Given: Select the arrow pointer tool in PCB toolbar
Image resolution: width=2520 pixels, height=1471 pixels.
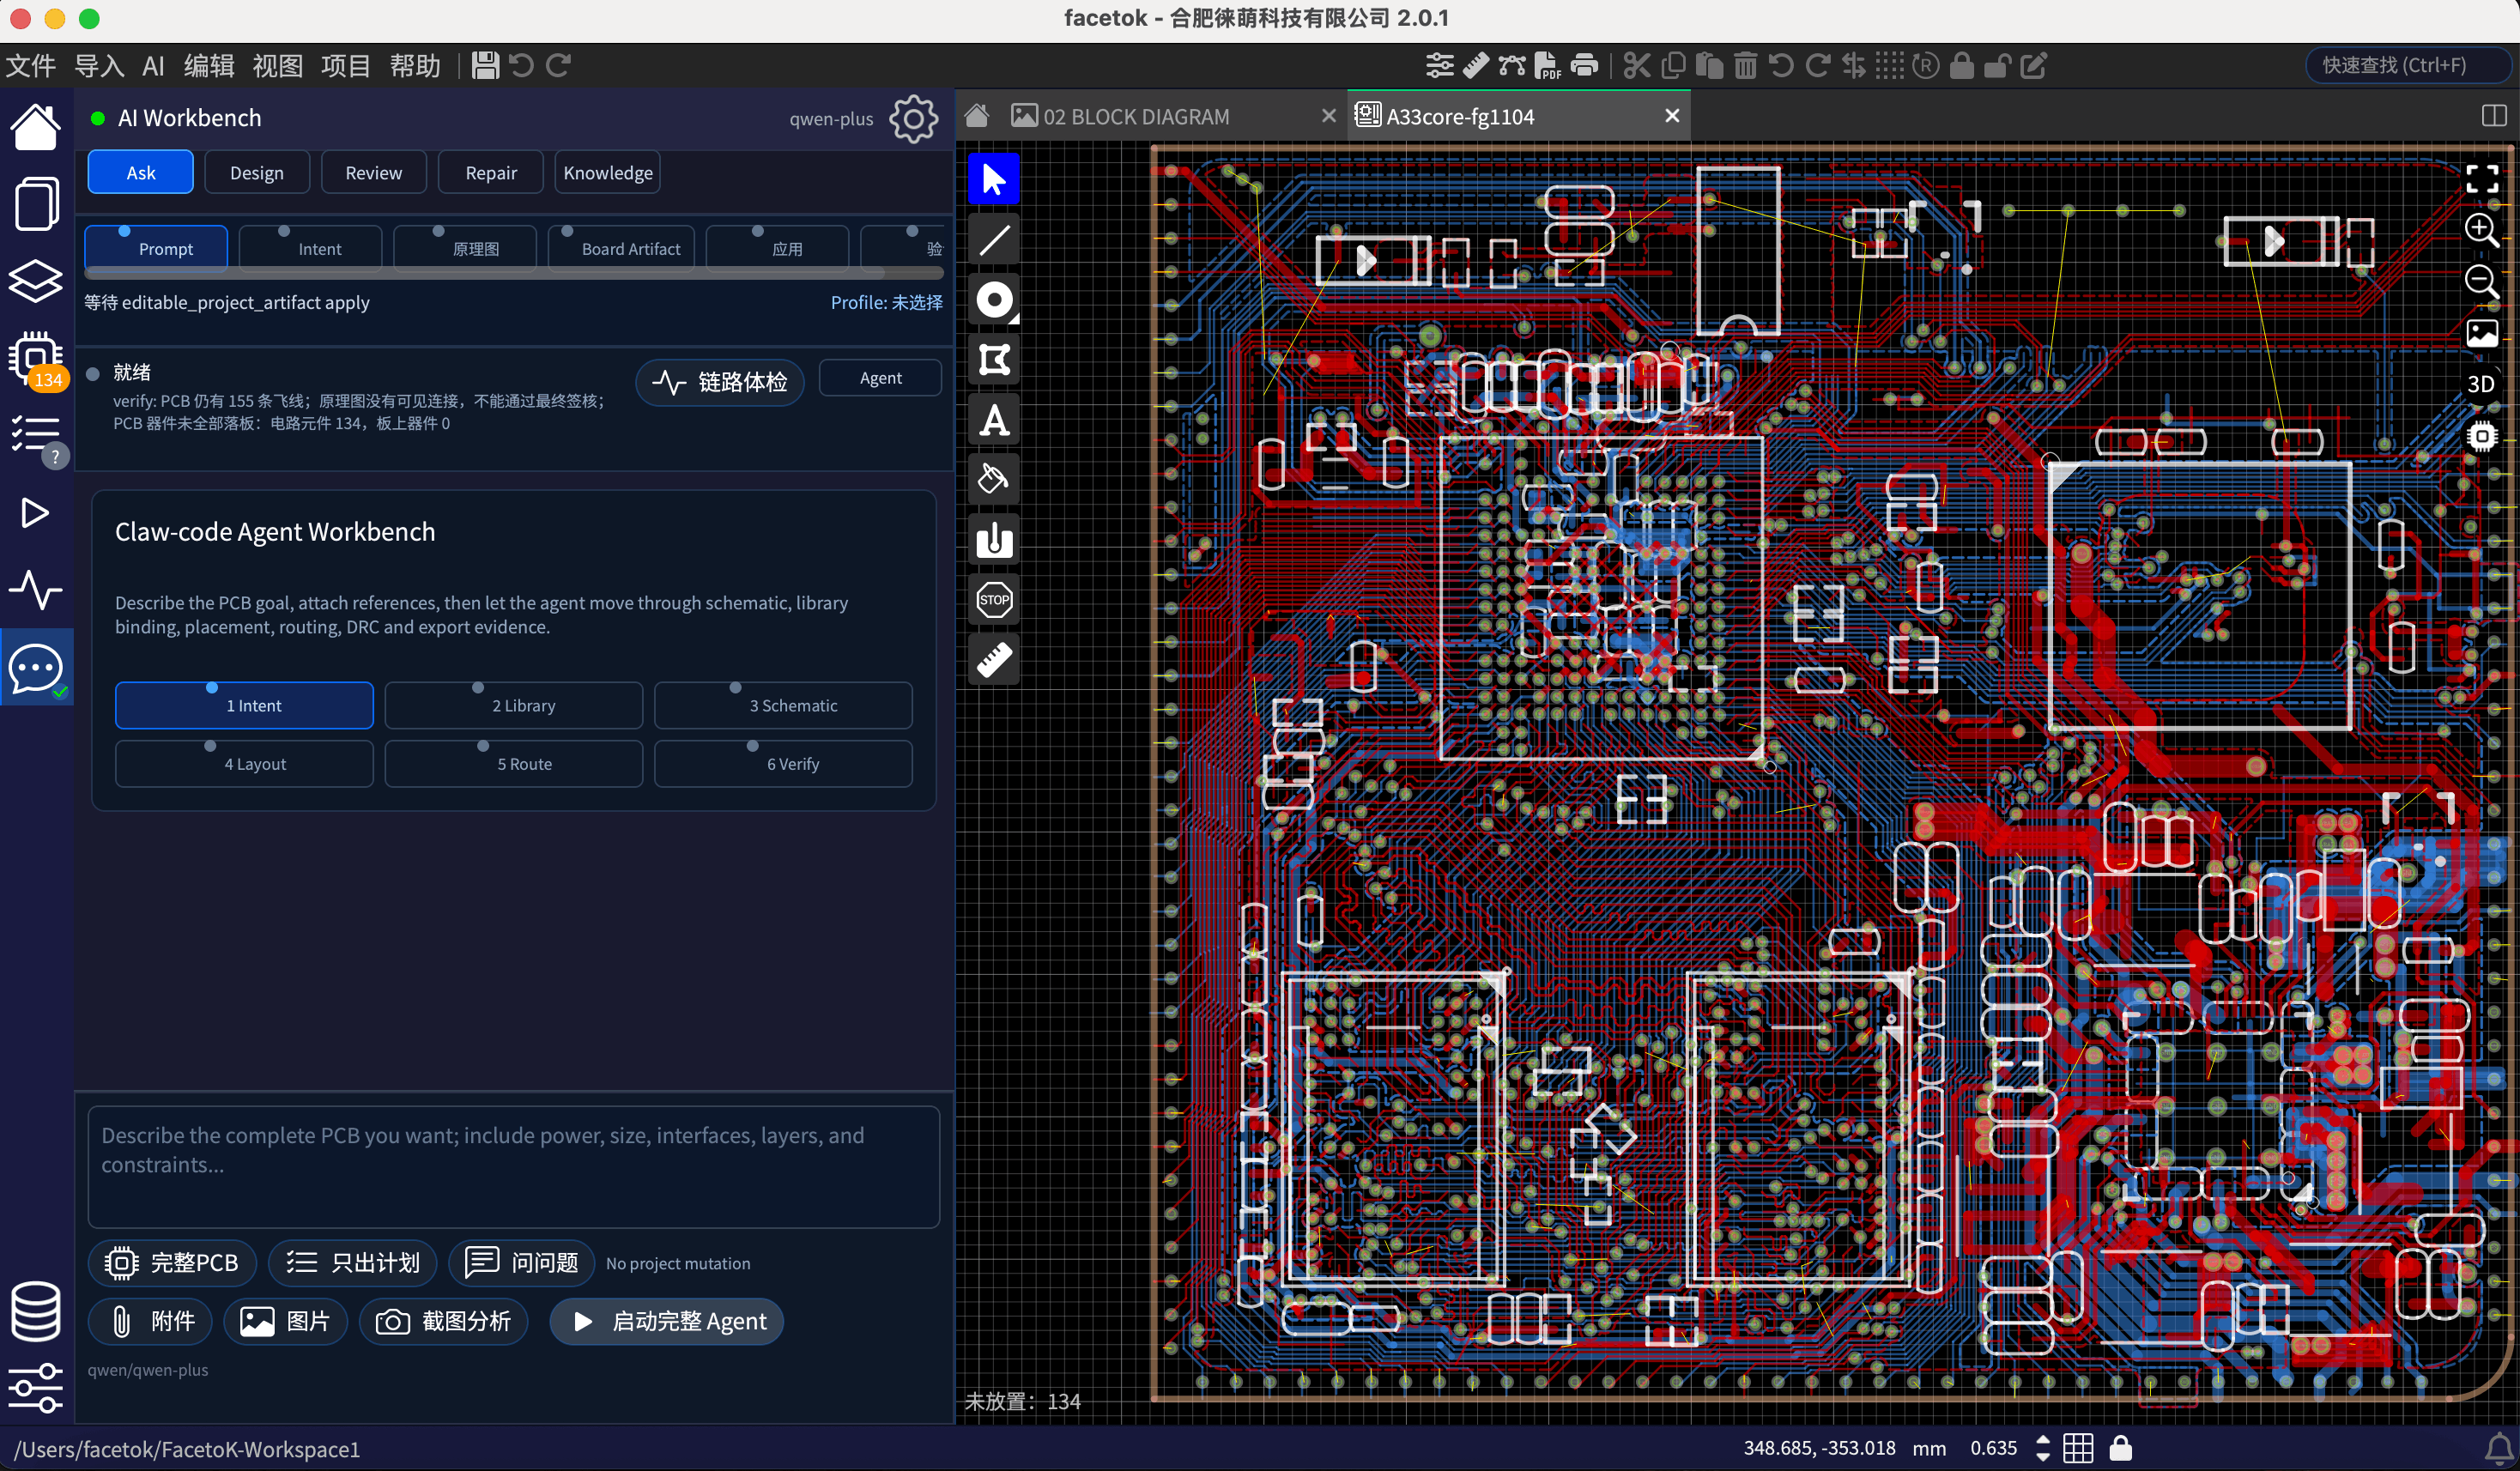Looking at the screenshot, I should point(994,180).
